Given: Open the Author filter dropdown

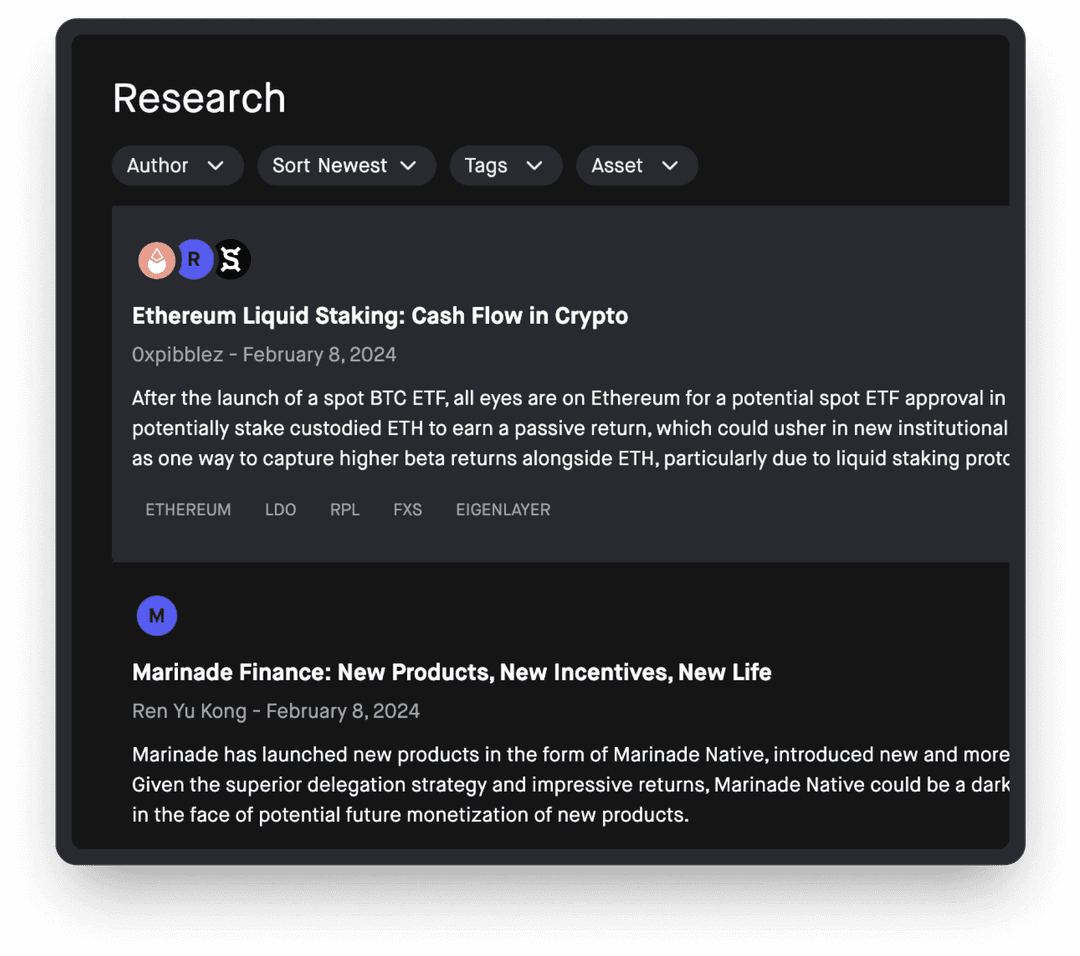Looking at the screenshot, I should coord(177,165).
